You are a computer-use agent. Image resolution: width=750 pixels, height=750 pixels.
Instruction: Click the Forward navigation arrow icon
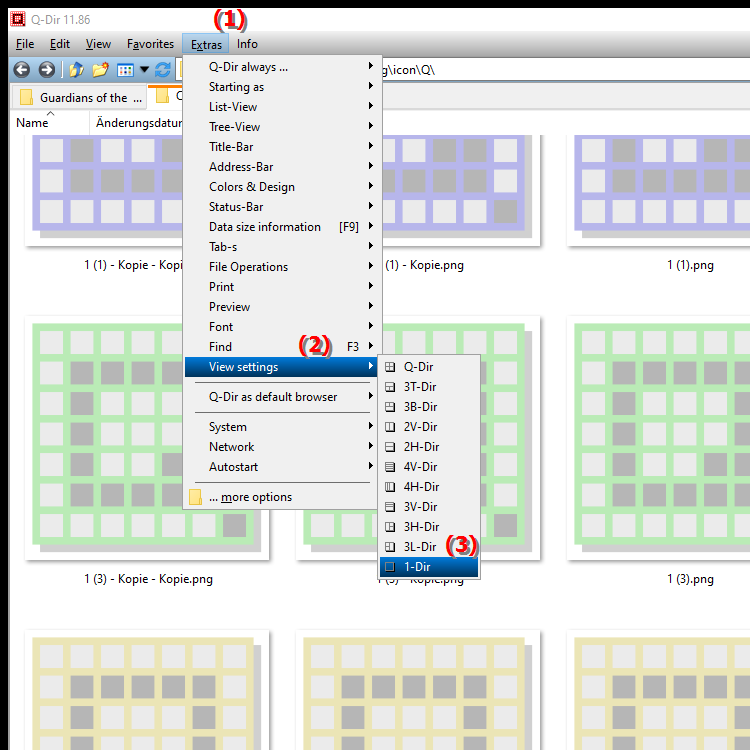tap(46, 70)
